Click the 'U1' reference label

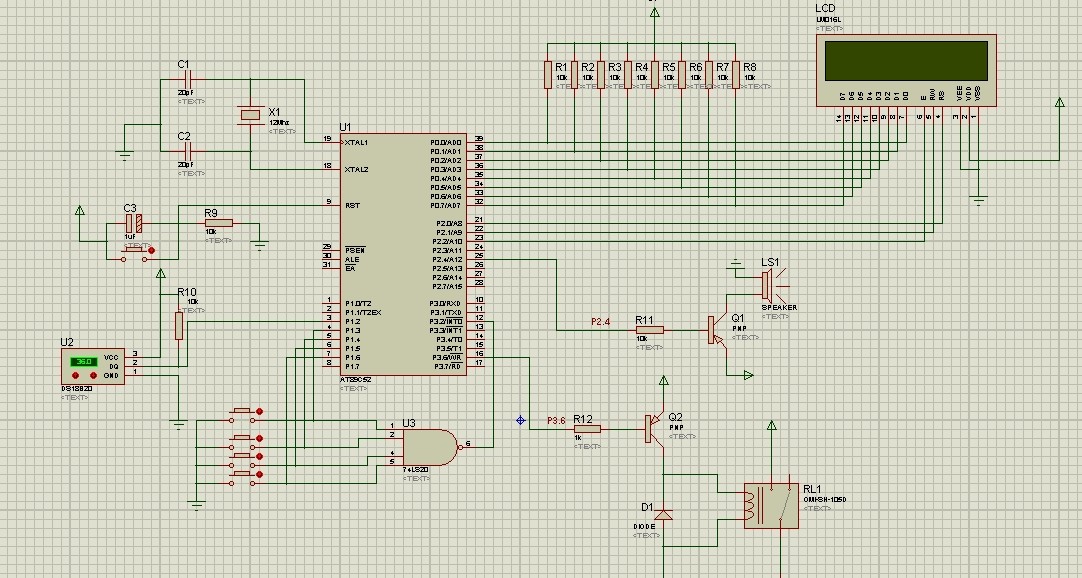pyautogui.click(x=345, y=127)
